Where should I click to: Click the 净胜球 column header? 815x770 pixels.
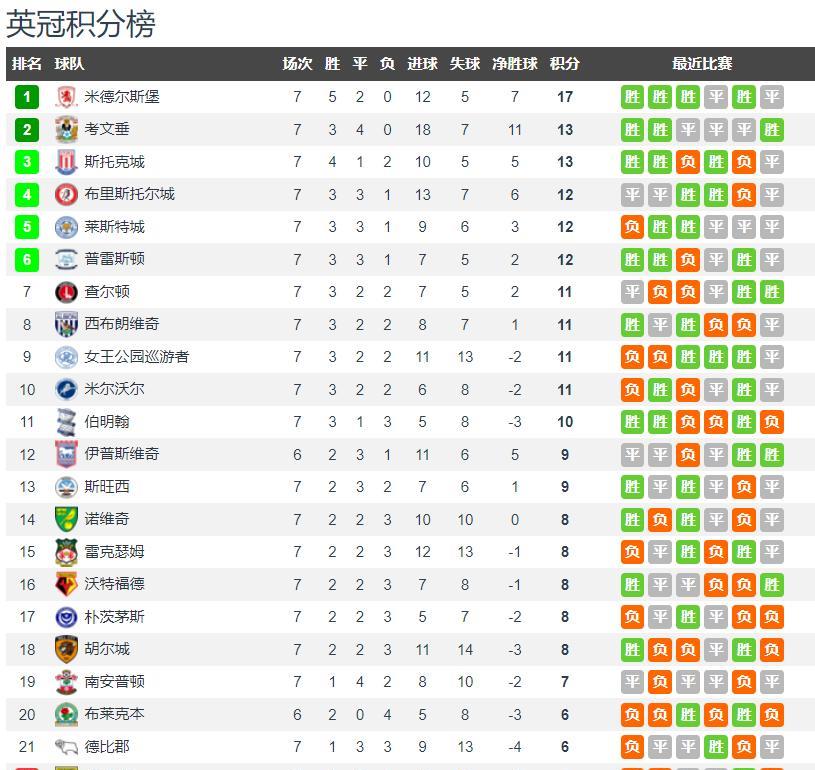[x=515, y=63]
